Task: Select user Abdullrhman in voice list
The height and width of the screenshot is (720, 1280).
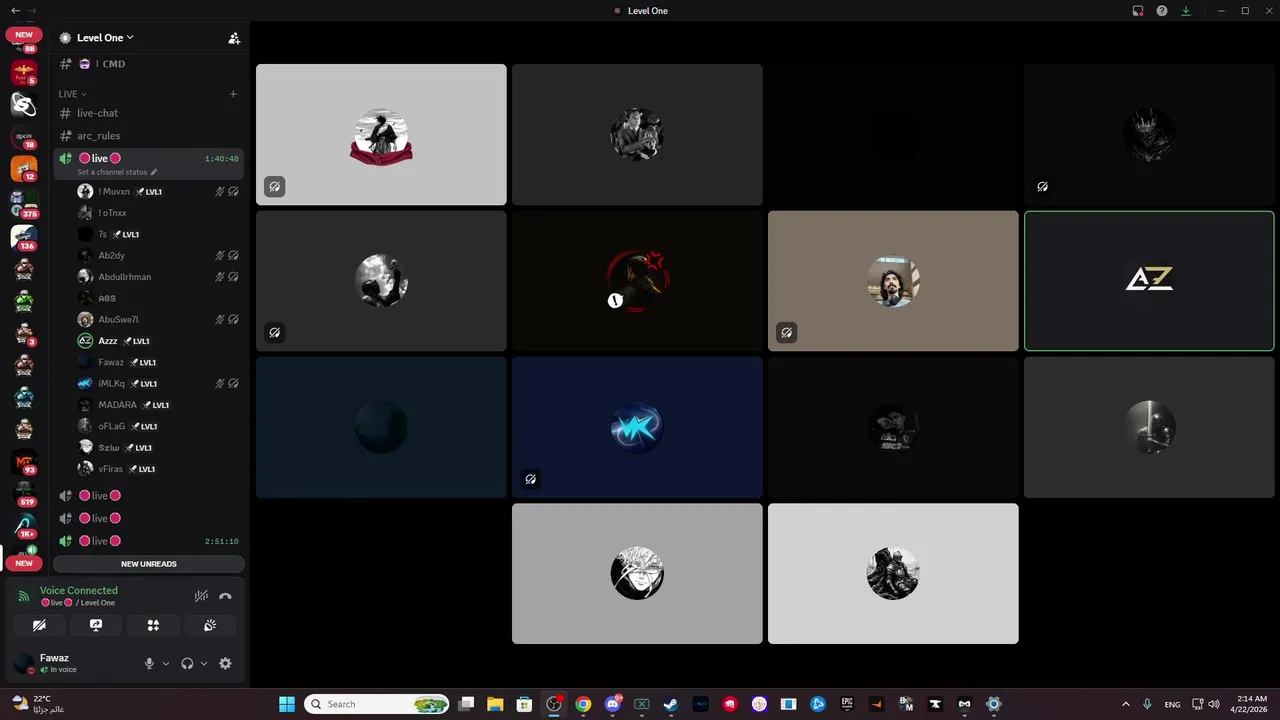Action: coord(158,277)
